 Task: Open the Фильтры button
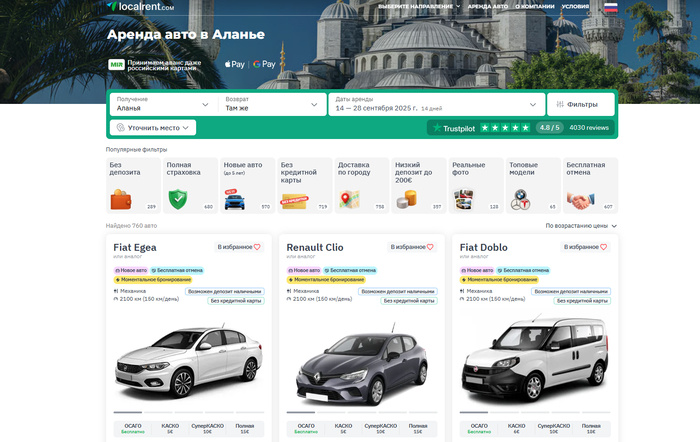point(581,104)
